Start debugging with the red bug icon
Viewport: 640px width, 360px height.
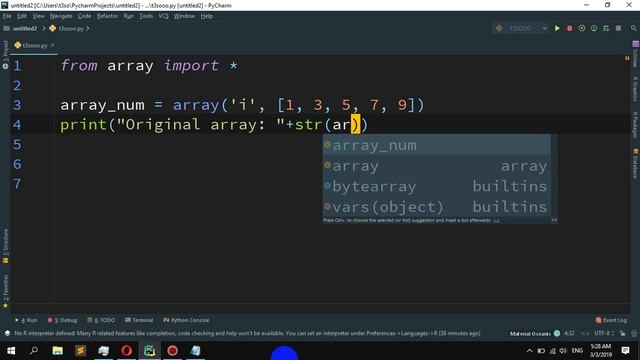[569, 28]
